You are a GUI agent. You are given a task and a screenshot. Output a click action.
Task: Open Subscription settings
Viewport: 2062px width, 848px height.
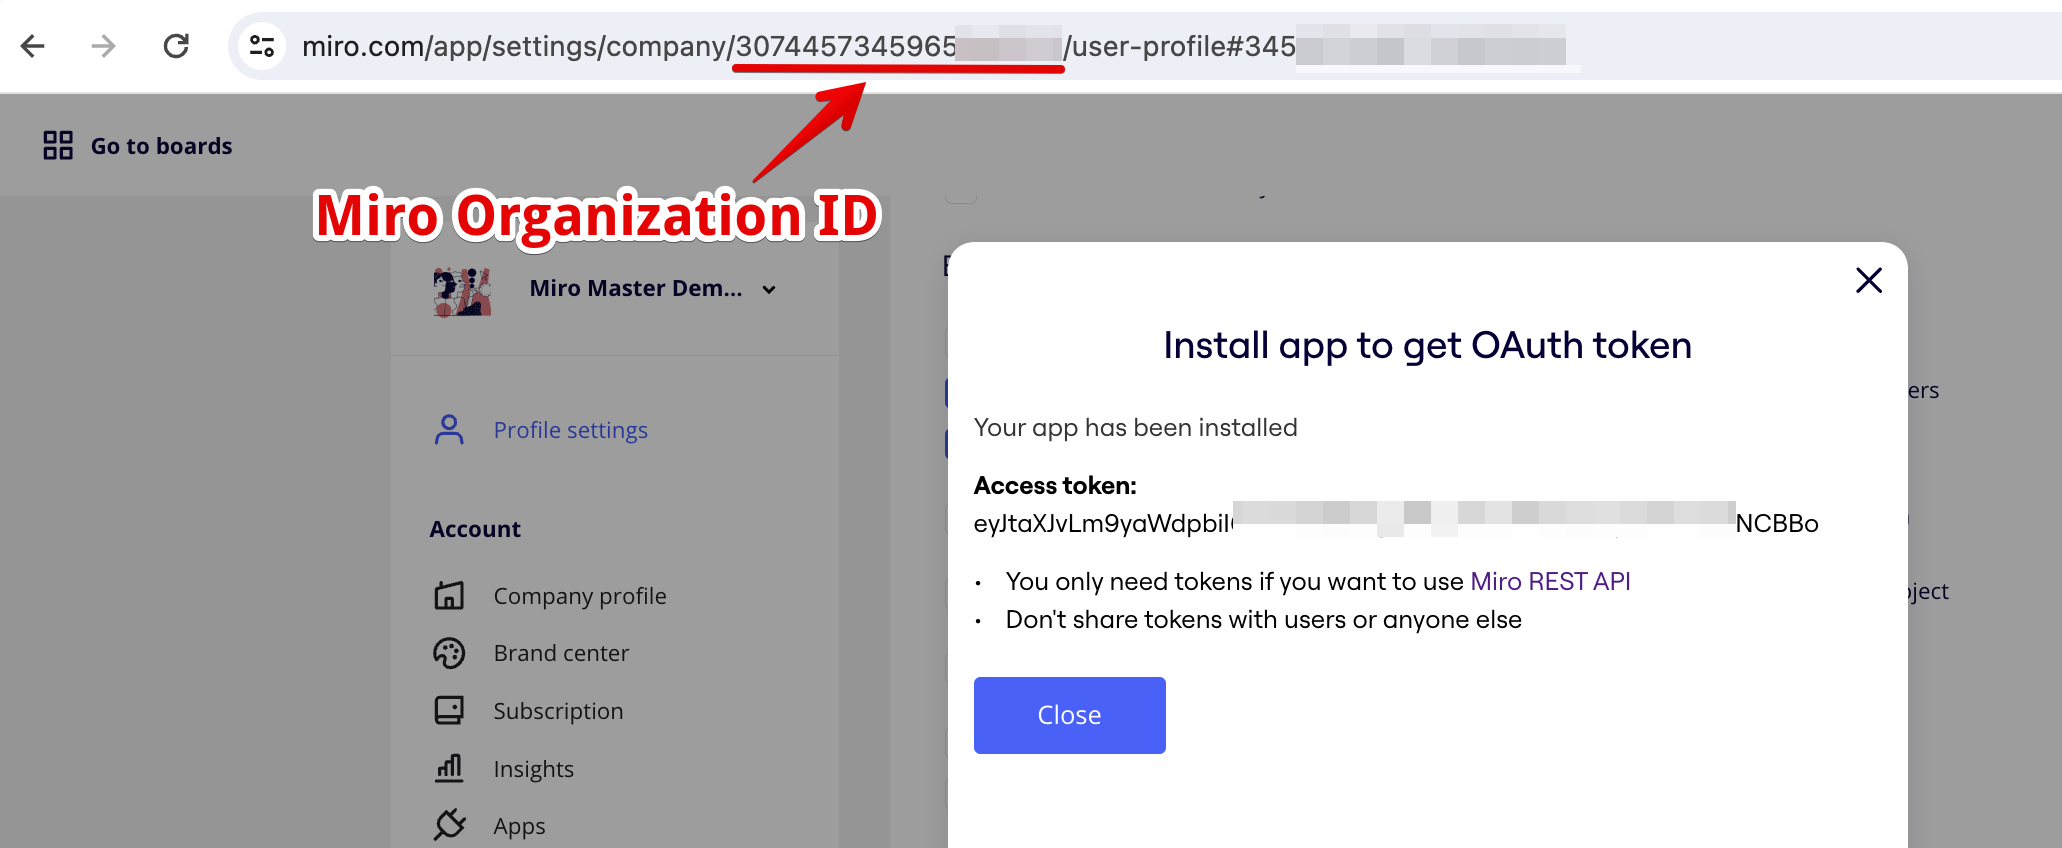(558, 711)
